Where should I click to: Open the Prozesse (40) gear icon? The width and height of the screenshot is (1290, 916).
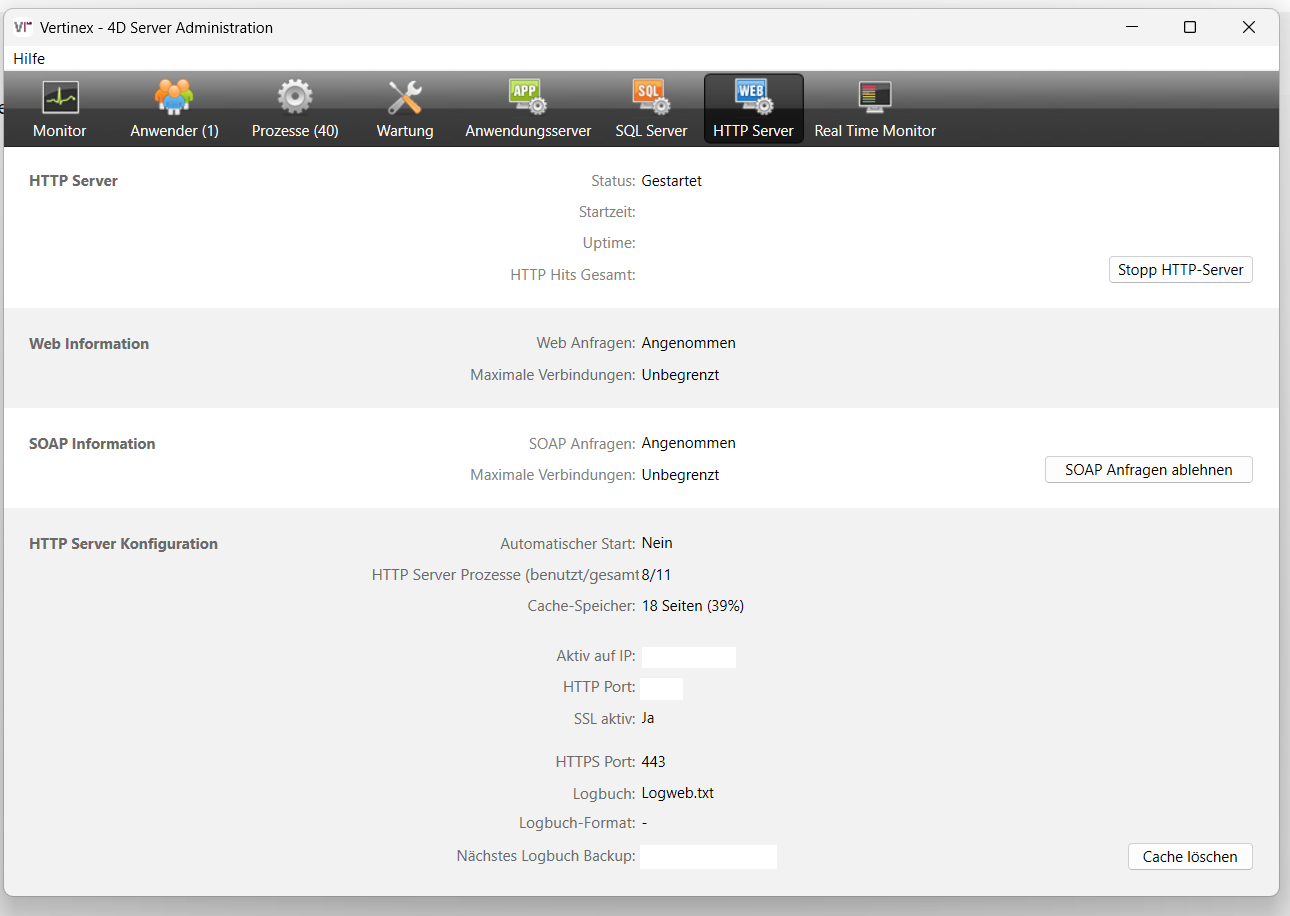[295, 99]
